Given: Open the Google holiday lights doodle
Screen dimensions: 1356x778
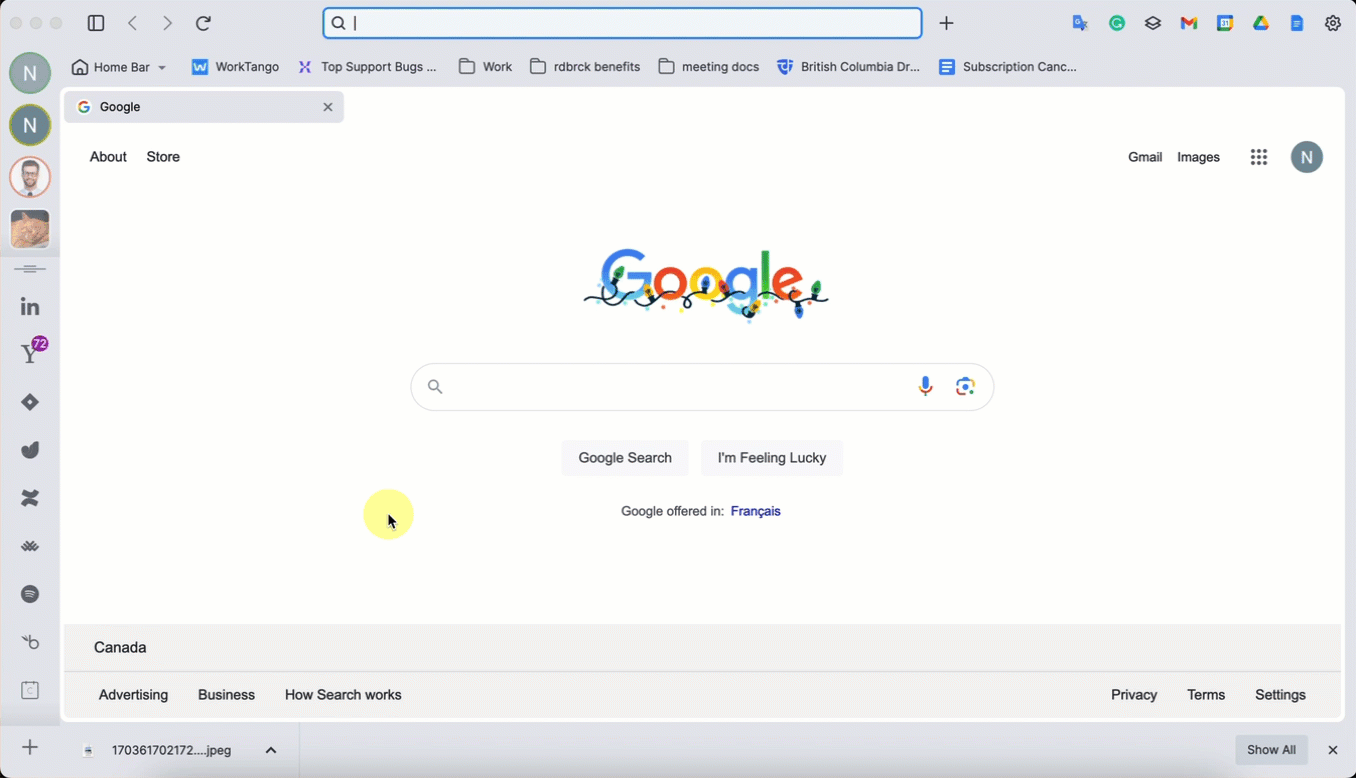Looking at the screenshot, I should coord(706,285).
